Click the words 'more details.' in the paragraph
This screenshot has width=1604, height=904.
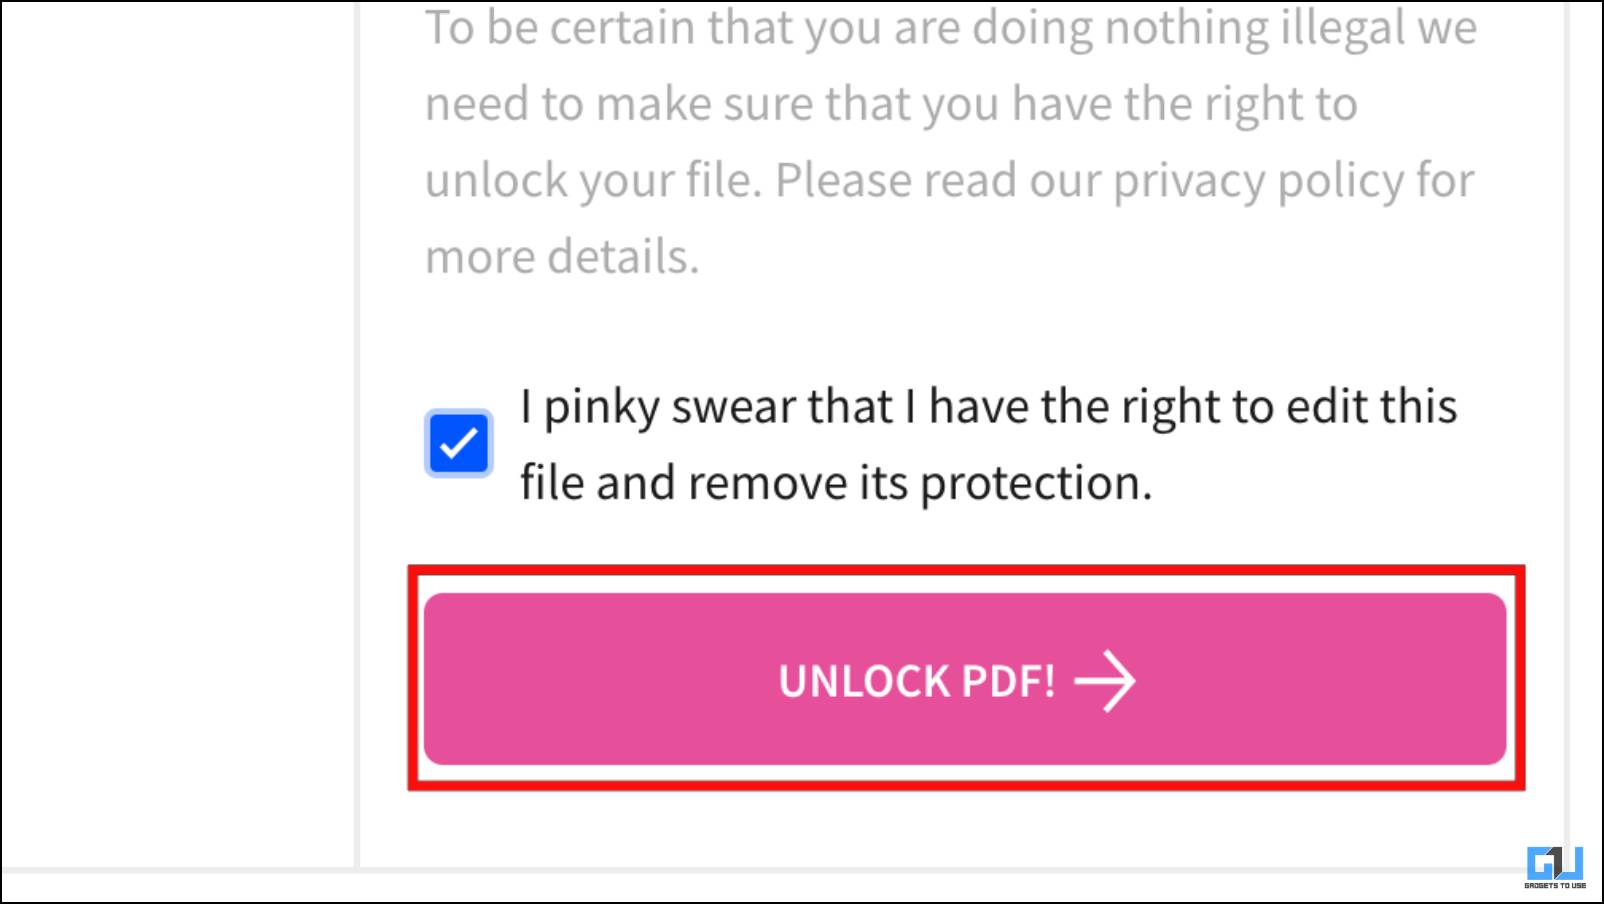tap(562, 256)
